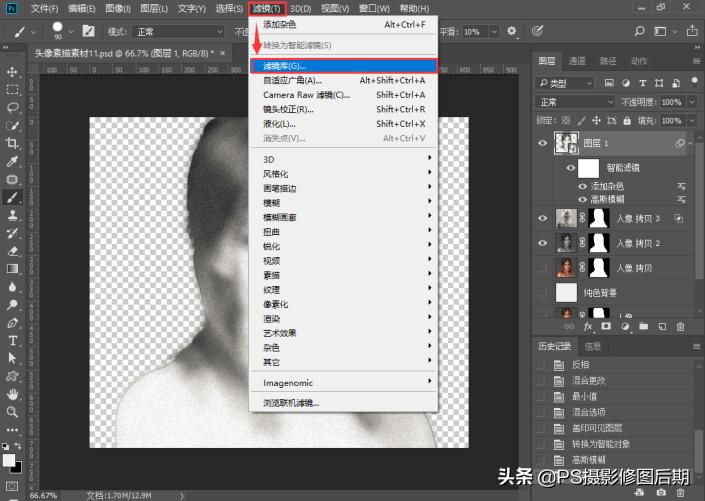Select the Dodge tool

12,304
